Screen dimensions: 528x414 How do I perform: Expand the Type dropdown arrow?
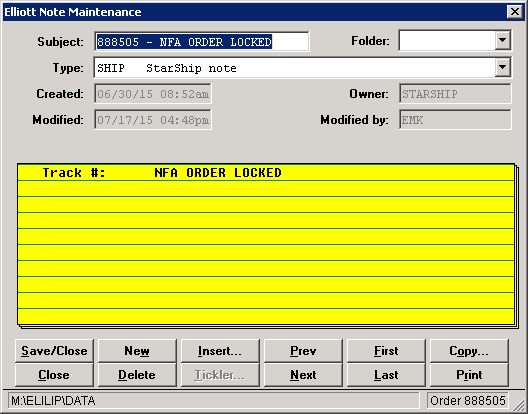point(502,67)
